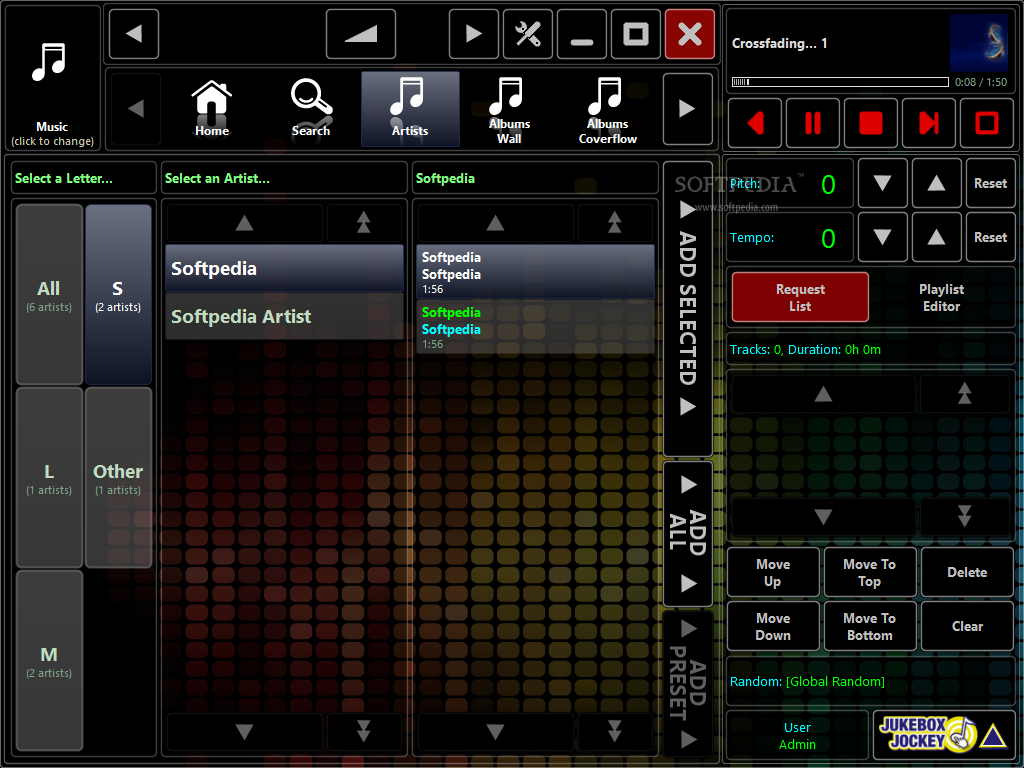Clear the request list

tap(967, 626)
